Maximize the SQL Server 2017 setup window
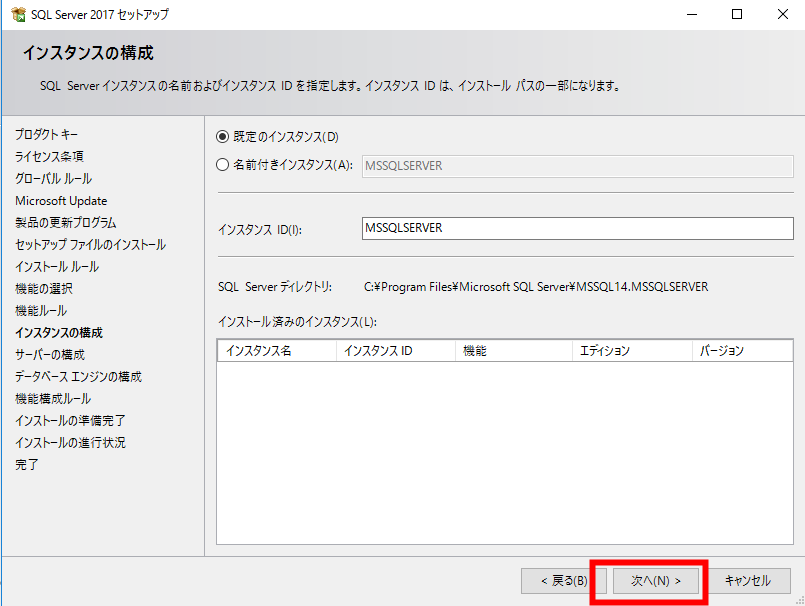This screenshot has width=805, height=606. tap(737, 14)
